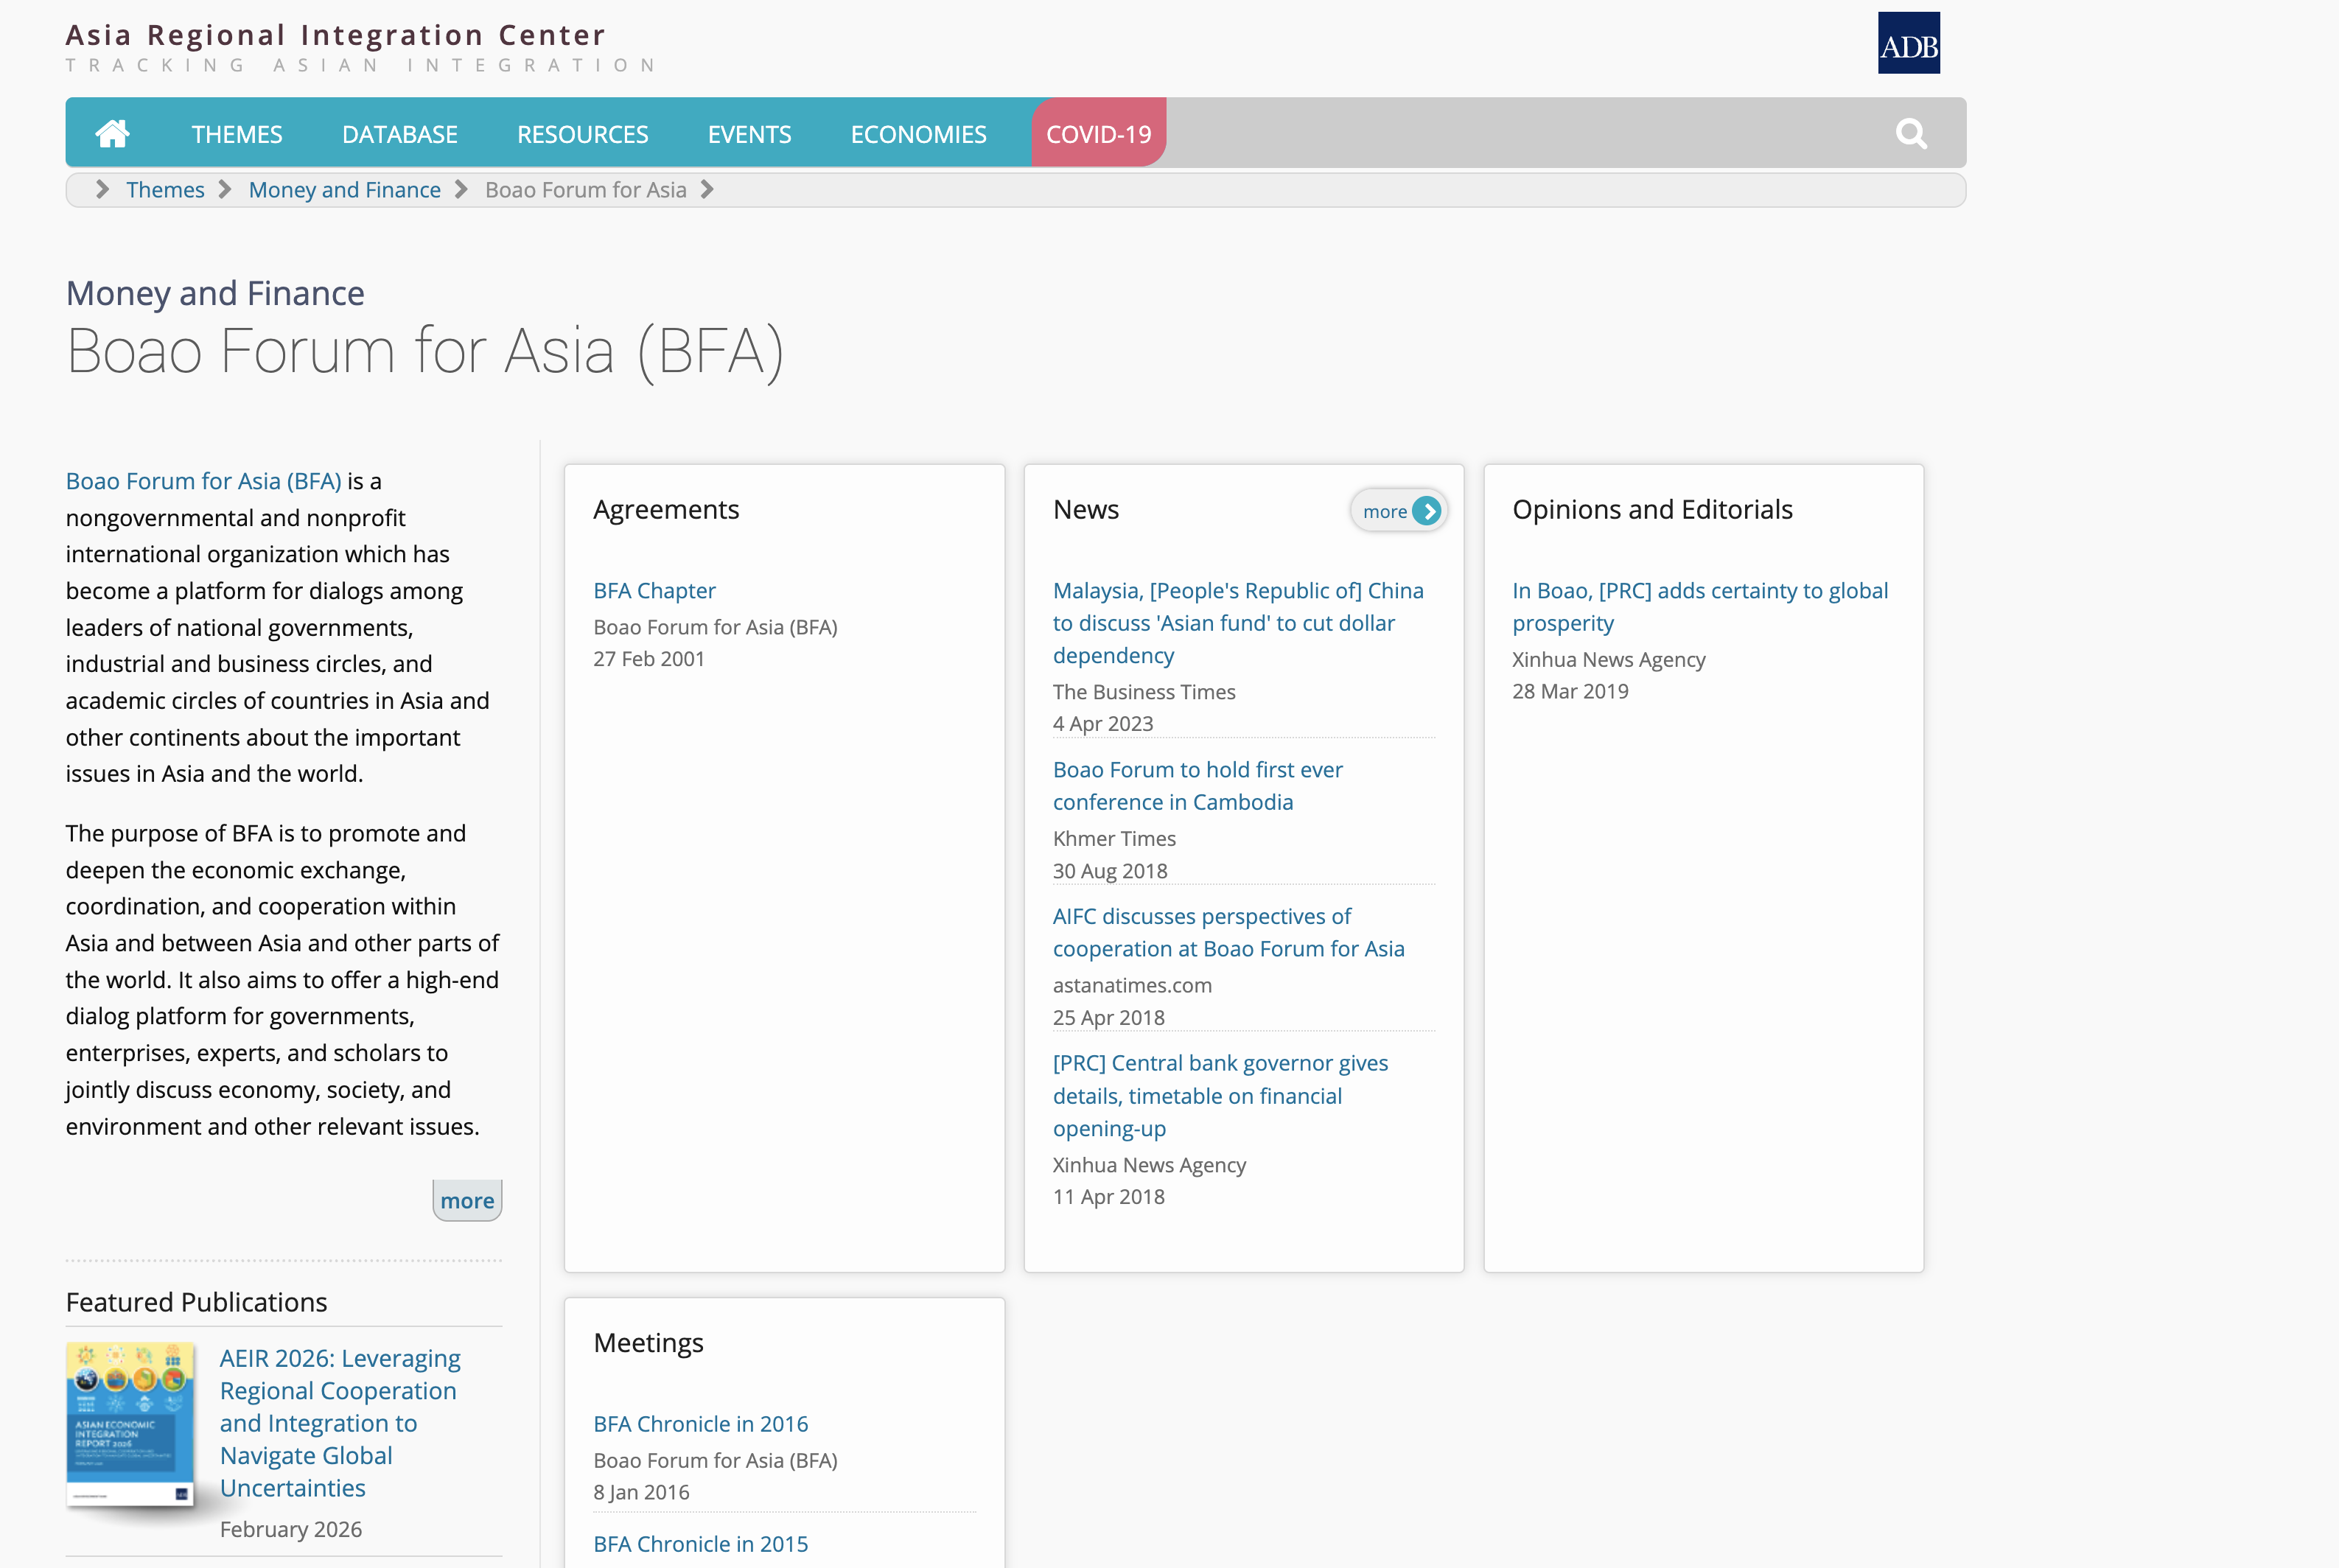Open the search magnifier icon
Viewport: 2339px width, 1568px height.
(x=1910, y=133)
